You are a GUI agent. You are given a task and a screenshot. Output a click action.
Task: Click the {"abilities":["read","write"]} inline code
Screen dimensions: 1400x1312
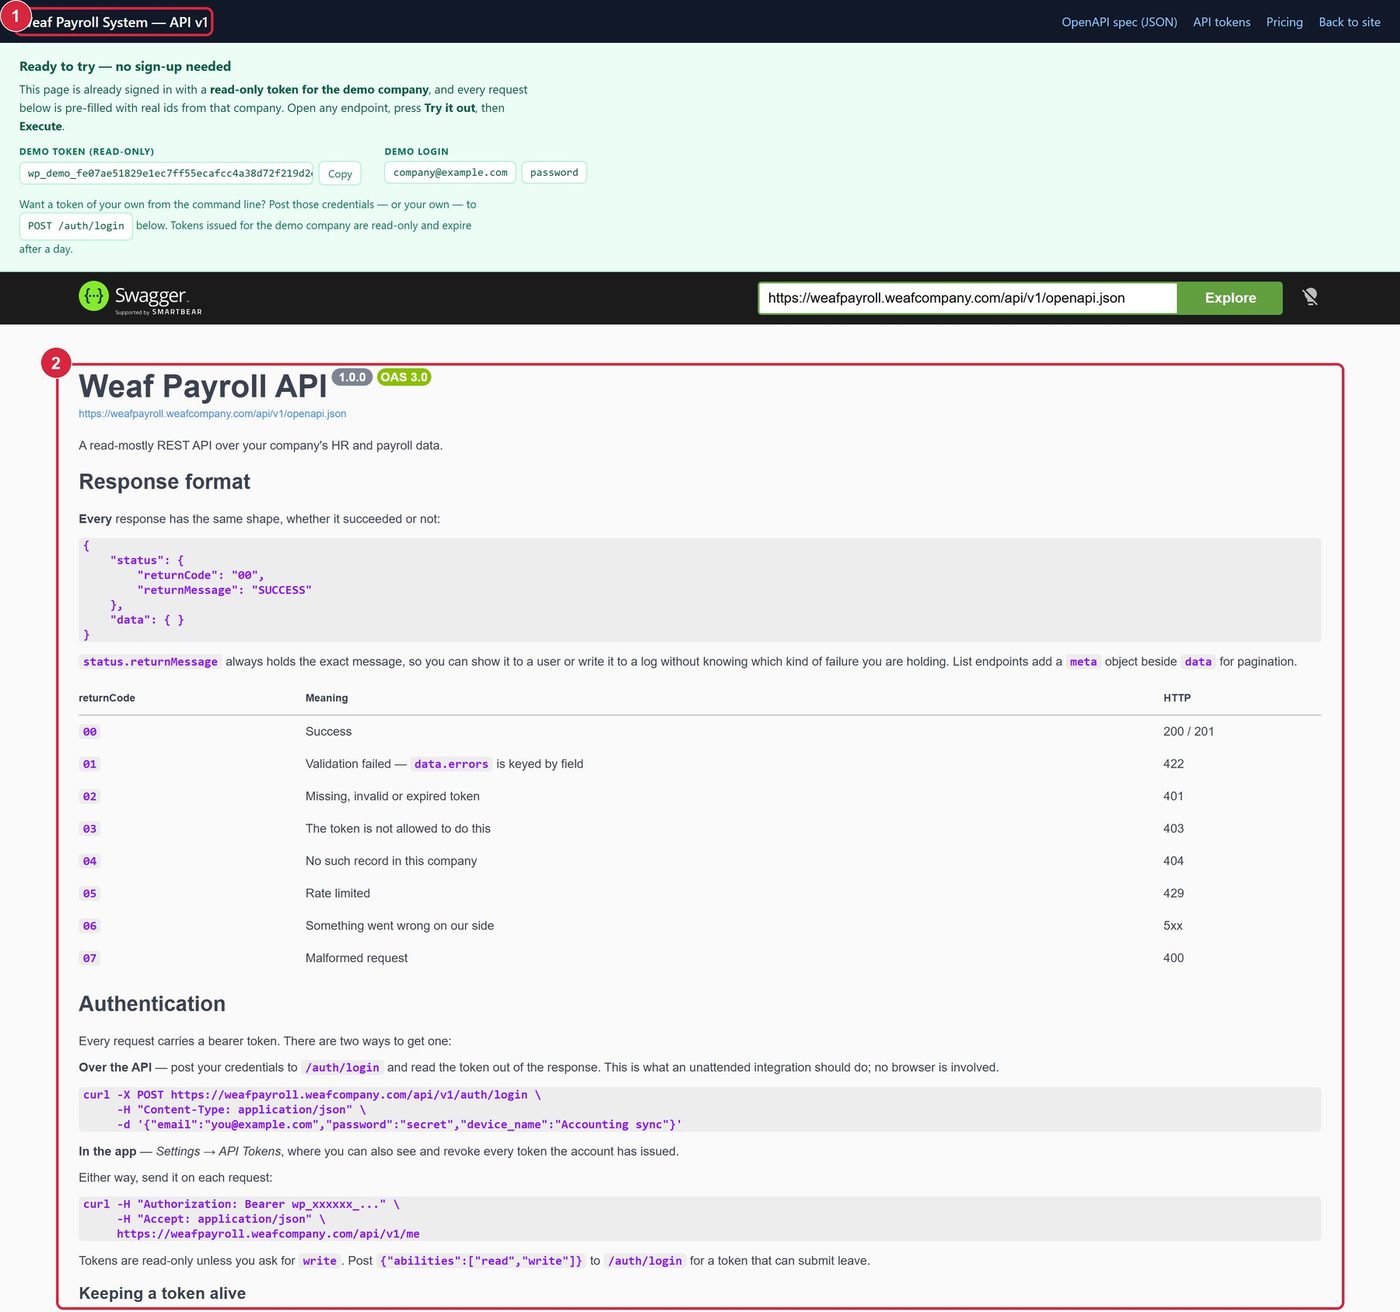click(x=481, y=1261)
